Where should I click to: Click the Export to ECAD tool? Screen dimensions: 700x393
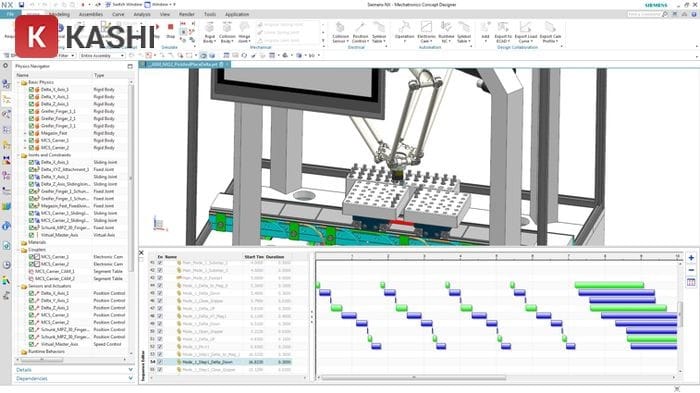click(503, 33)
